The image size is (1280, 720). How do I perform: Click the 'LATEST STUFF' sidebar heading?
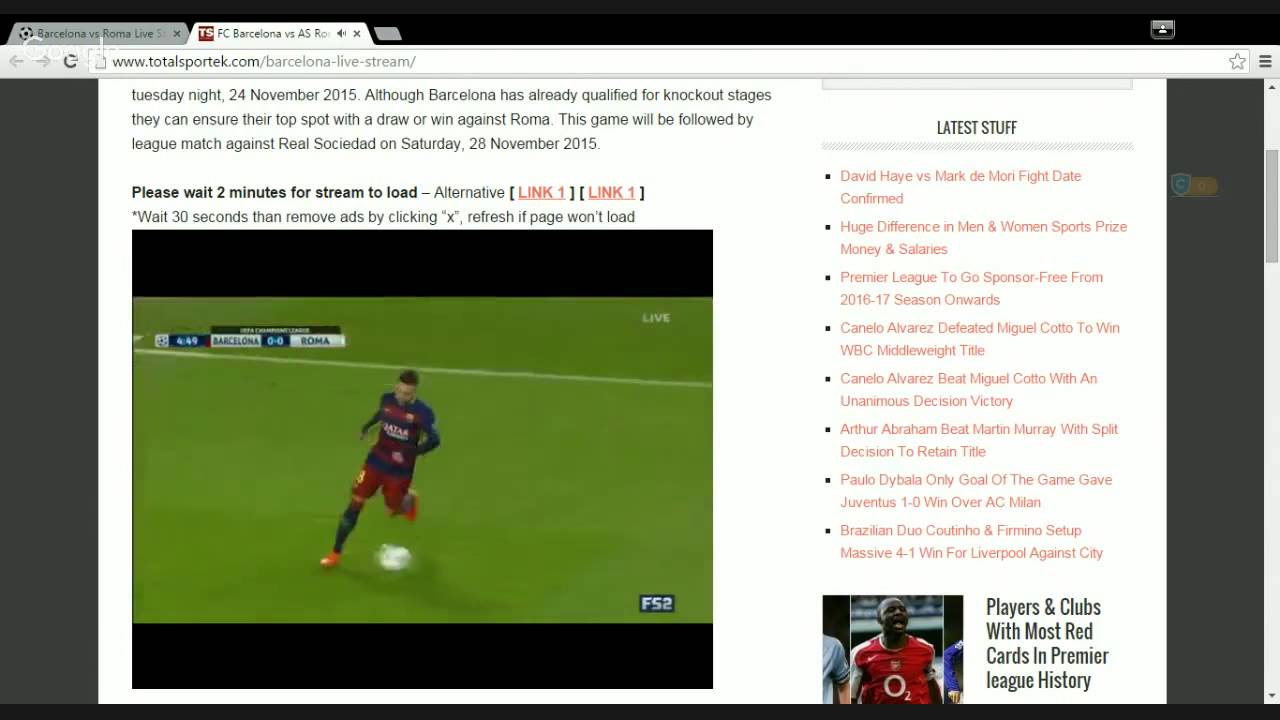pos(976,128)
